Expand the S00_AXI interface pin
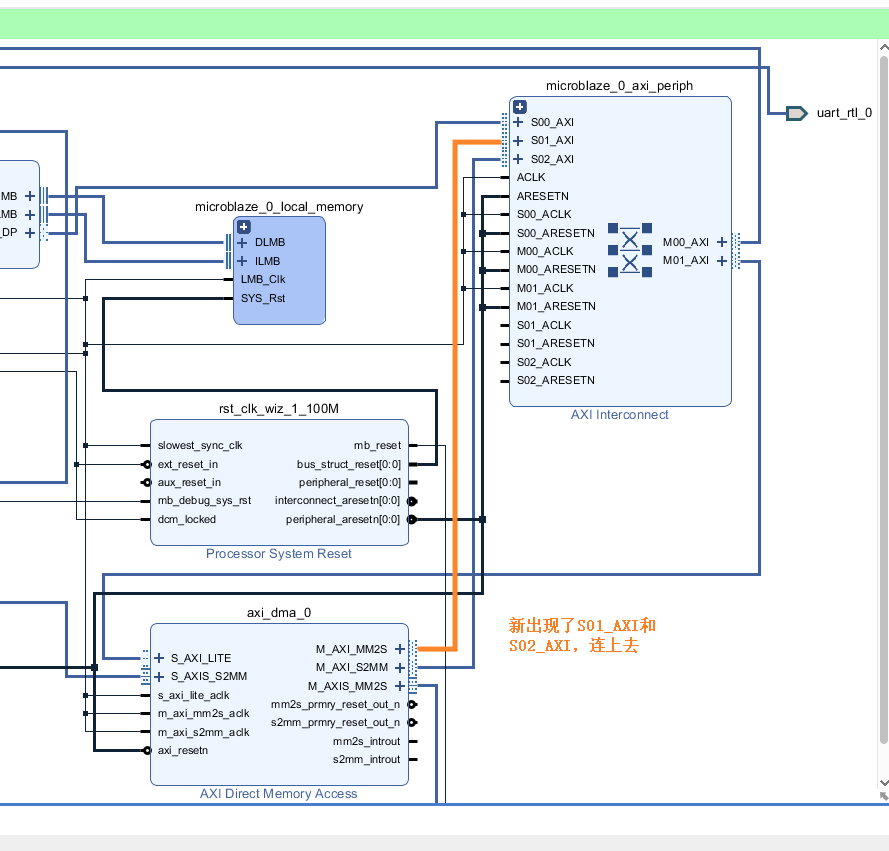Image resolution: width=889 pixels, height=851 pixels. 519,122
